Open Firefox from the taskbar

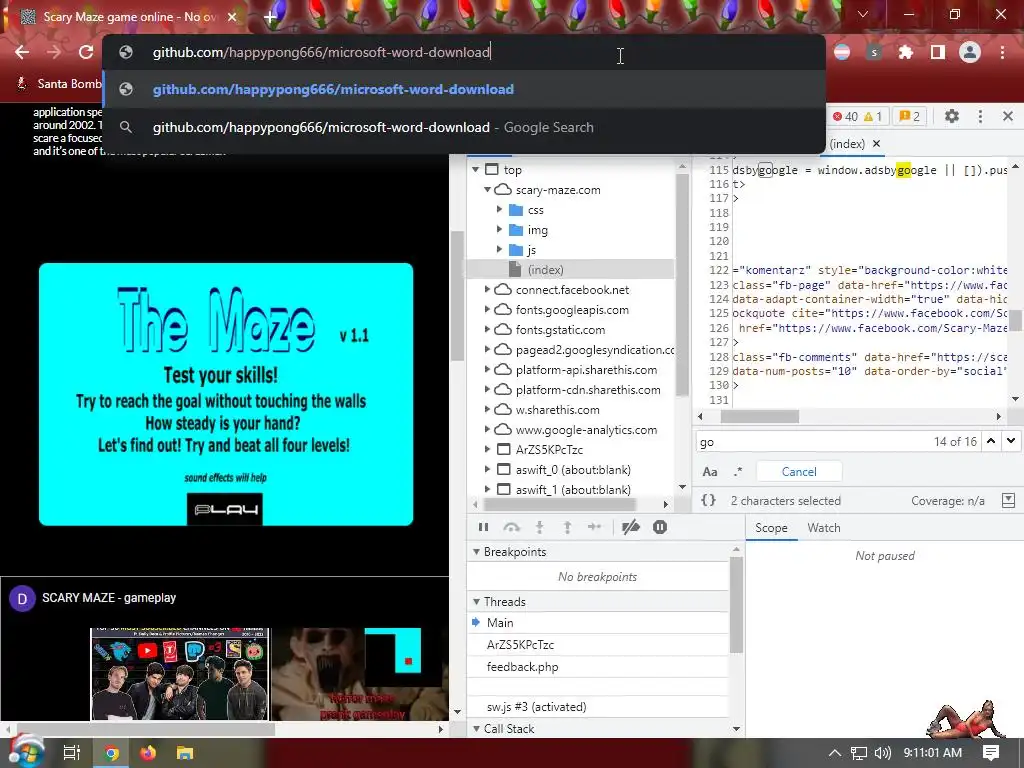point(148,753)
